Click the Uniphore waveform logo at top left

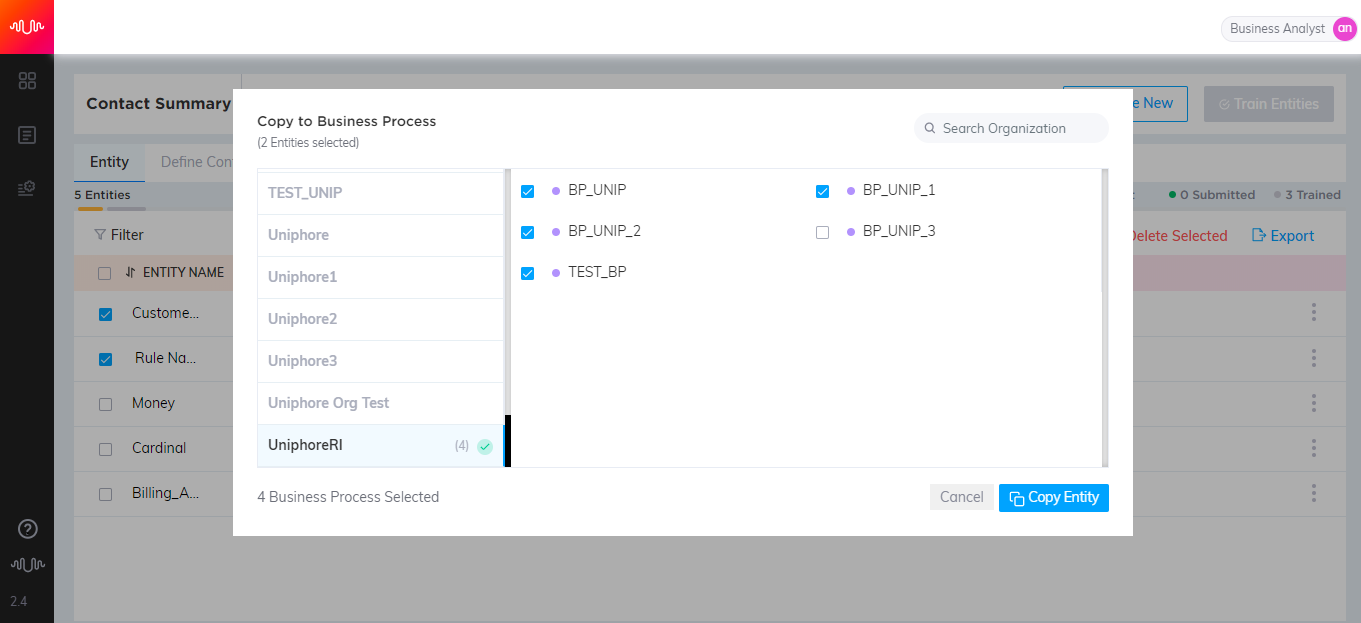(x=27, y=27)
